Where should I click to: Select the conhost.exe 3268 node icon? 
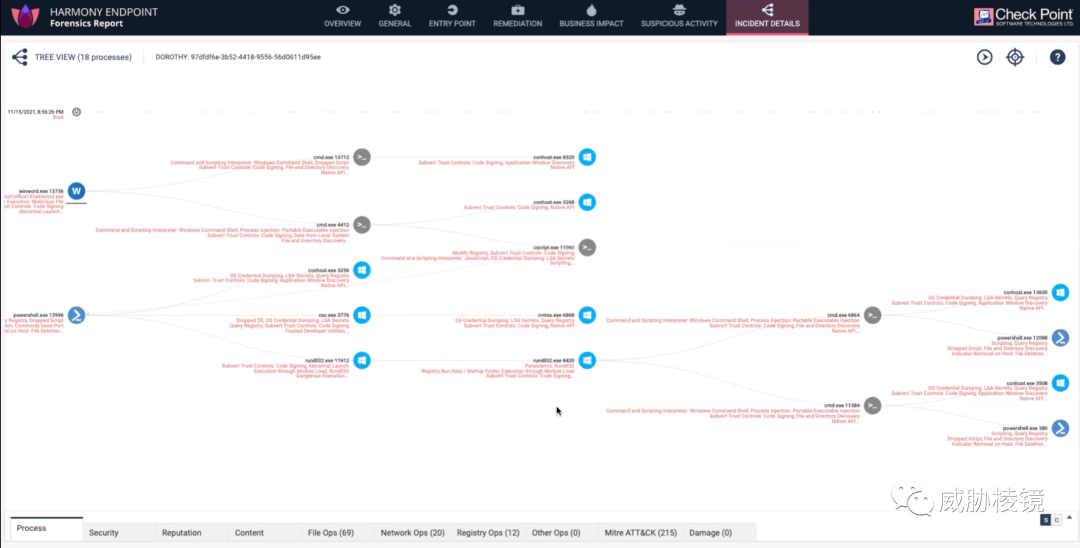(587, 202)
